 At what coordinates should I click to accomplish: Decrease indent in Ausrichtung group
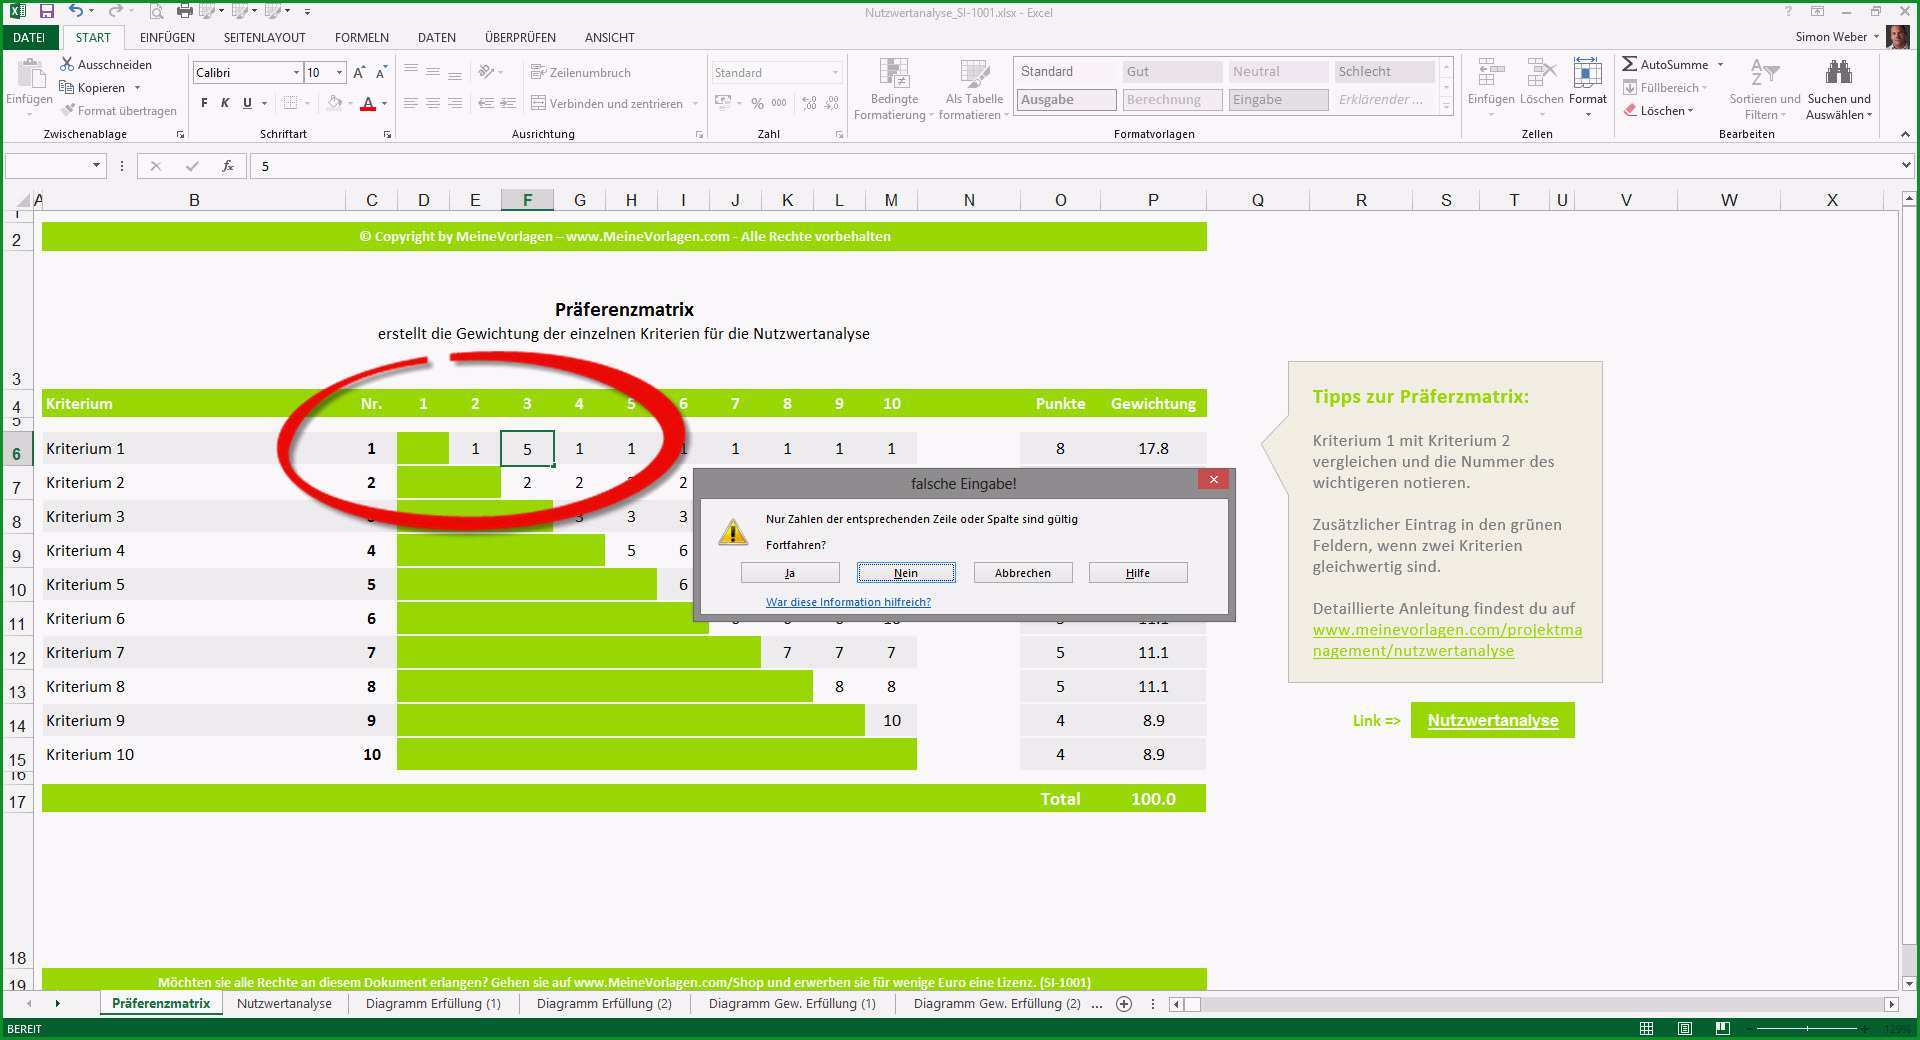point(486,103)
